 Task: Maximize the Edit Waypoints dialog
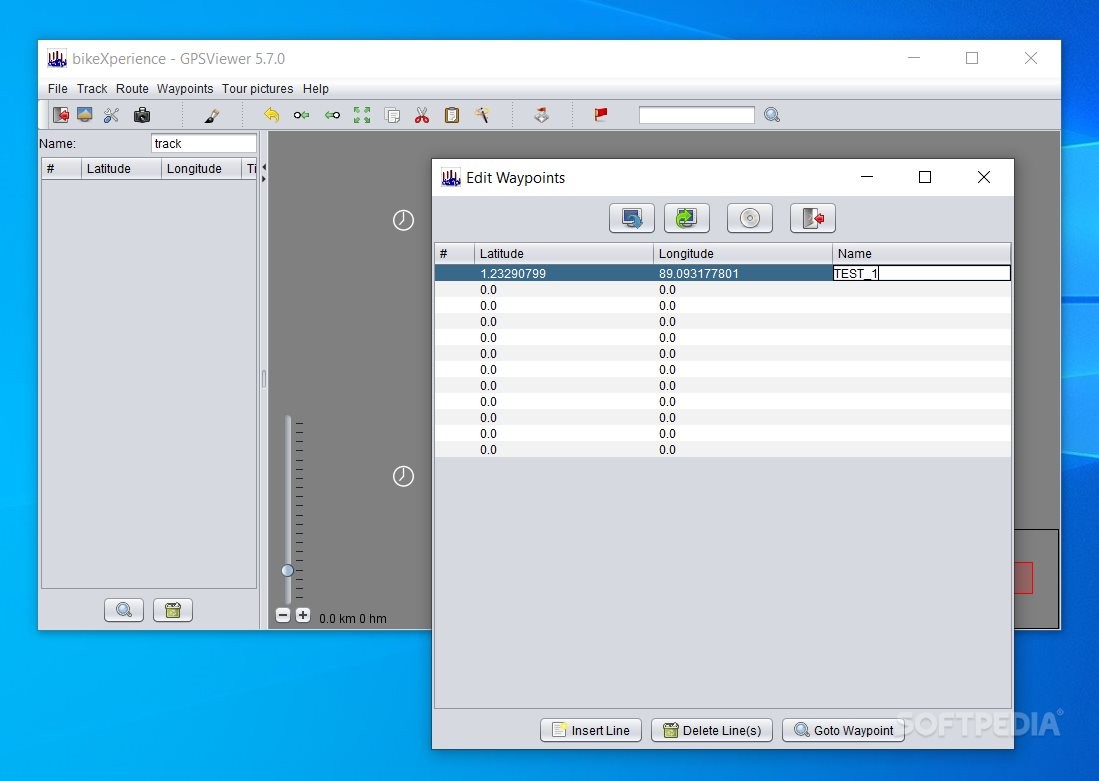pyautogui.click(x=924, y=177)
